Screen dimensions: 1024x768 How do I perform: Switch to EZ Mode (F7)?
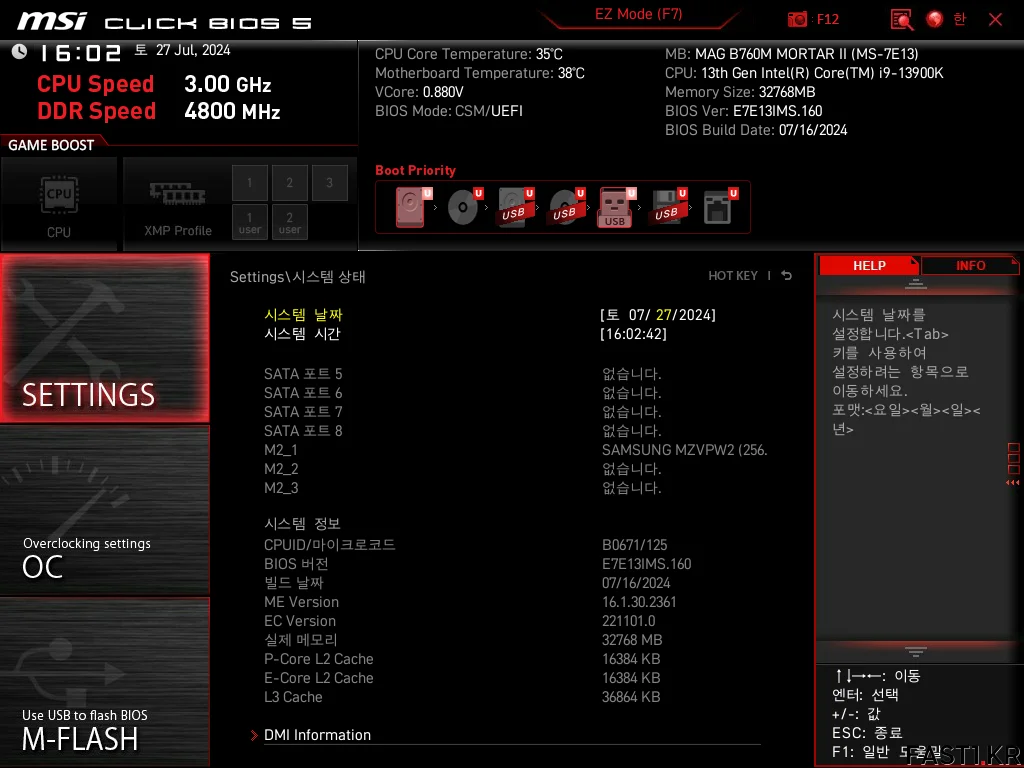click(638, 15)
